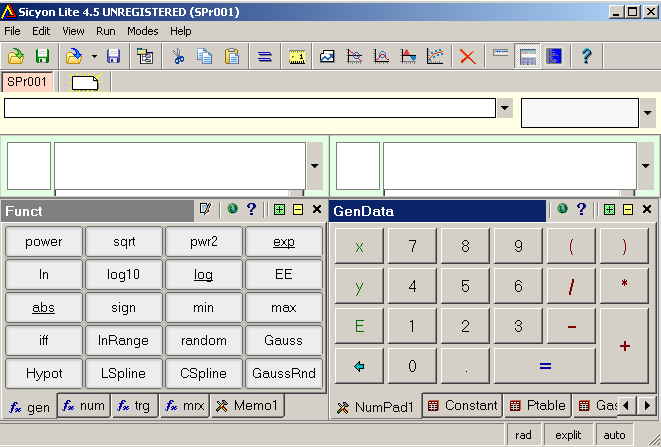Click the InRange function button
661x447 pixels.
(x=124, y=340)
